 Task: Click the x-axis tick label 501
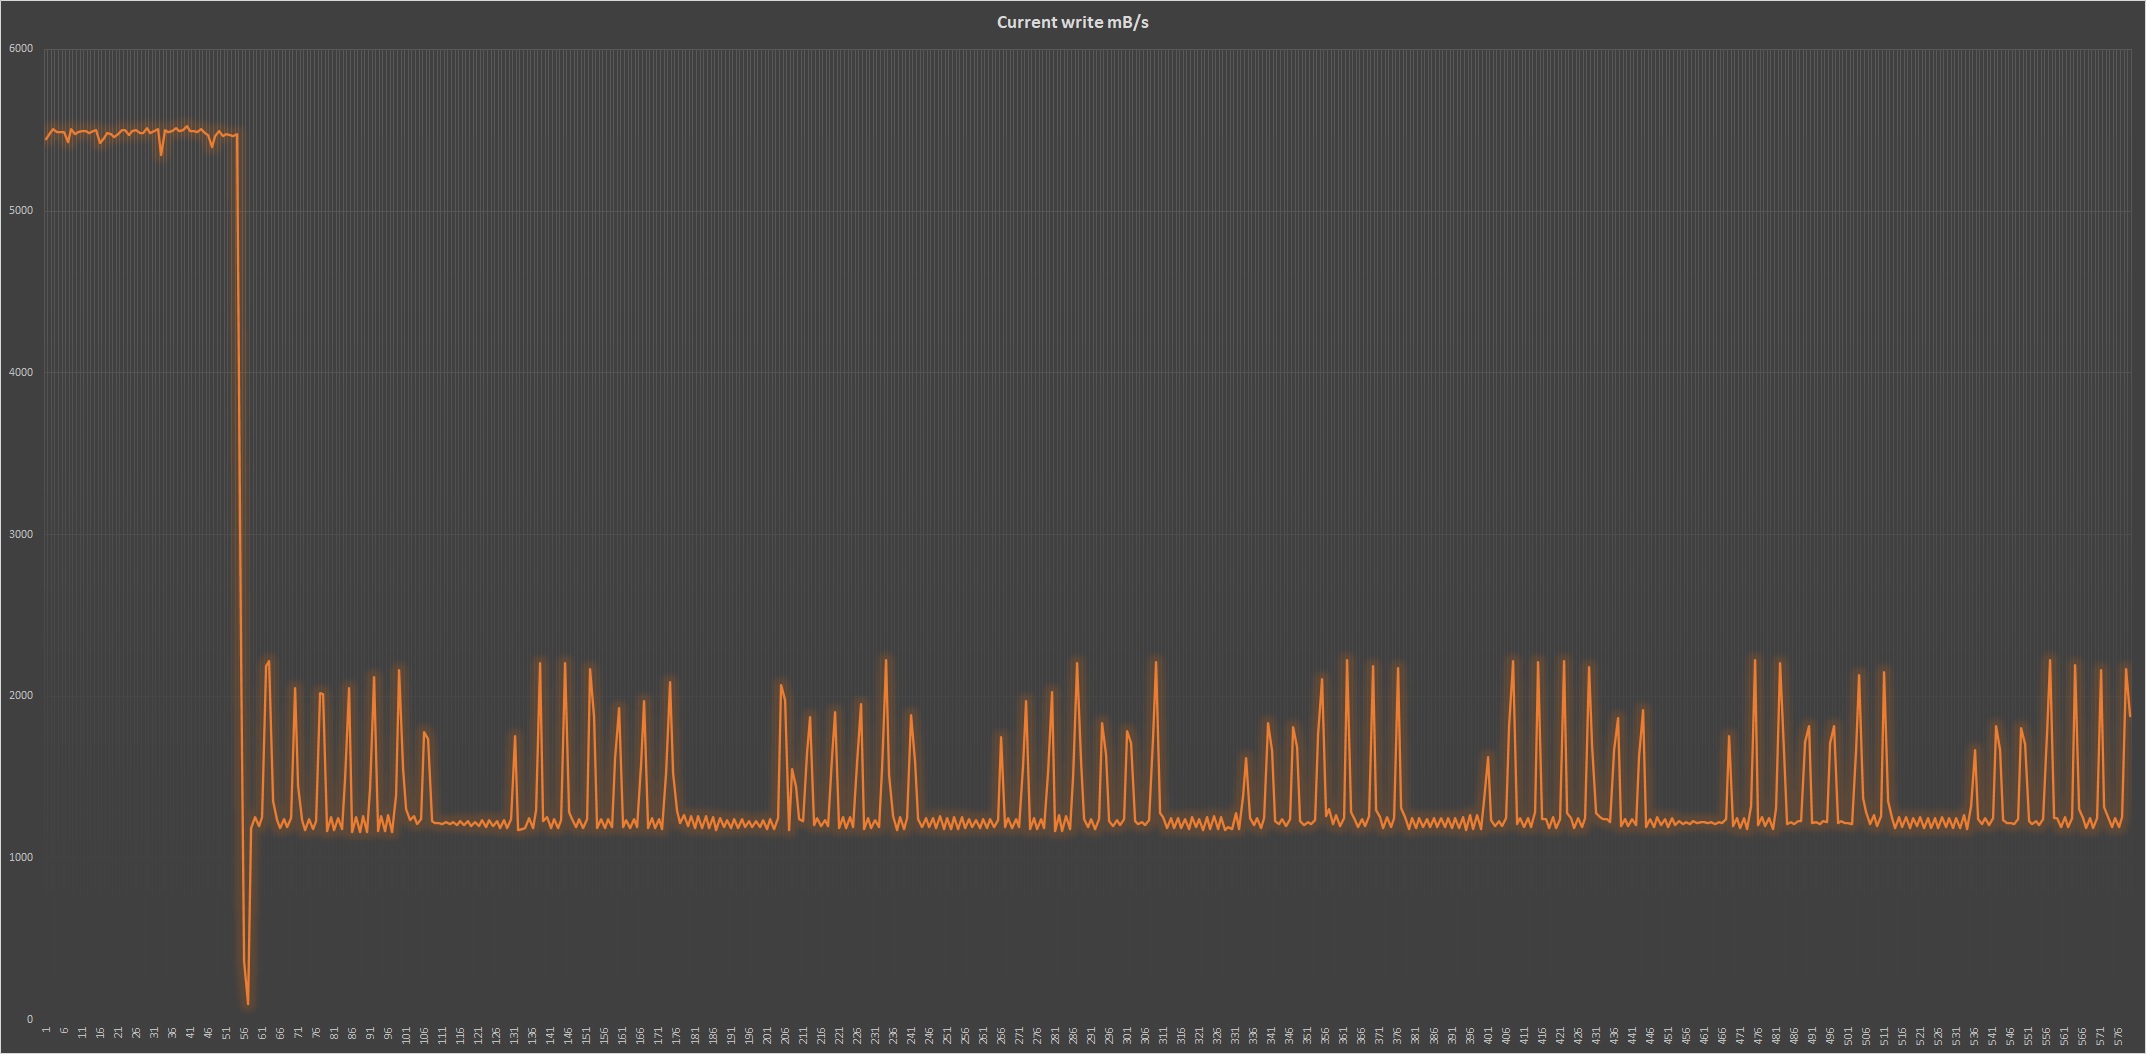pos(1848,1034)
